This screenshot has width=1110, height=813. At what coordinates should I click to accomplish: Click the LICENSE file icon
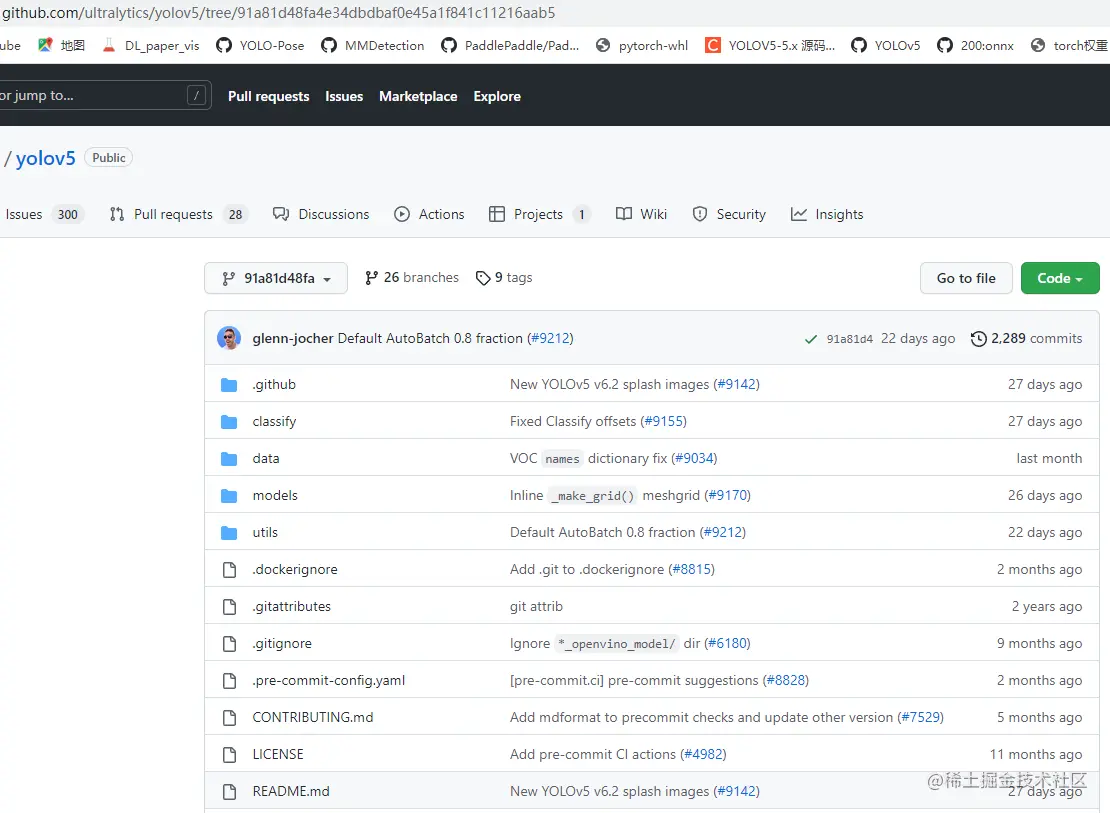pos(229,754)
